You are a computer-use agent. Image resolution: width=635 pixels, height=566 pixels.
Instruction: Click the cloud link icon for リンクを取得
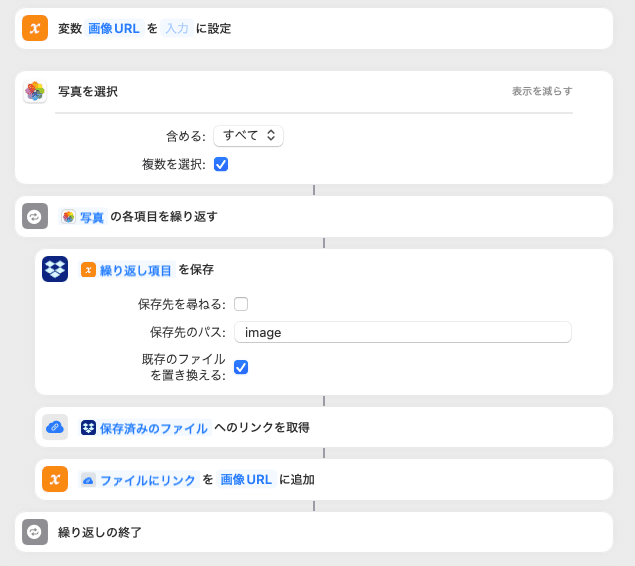point(55,427)
